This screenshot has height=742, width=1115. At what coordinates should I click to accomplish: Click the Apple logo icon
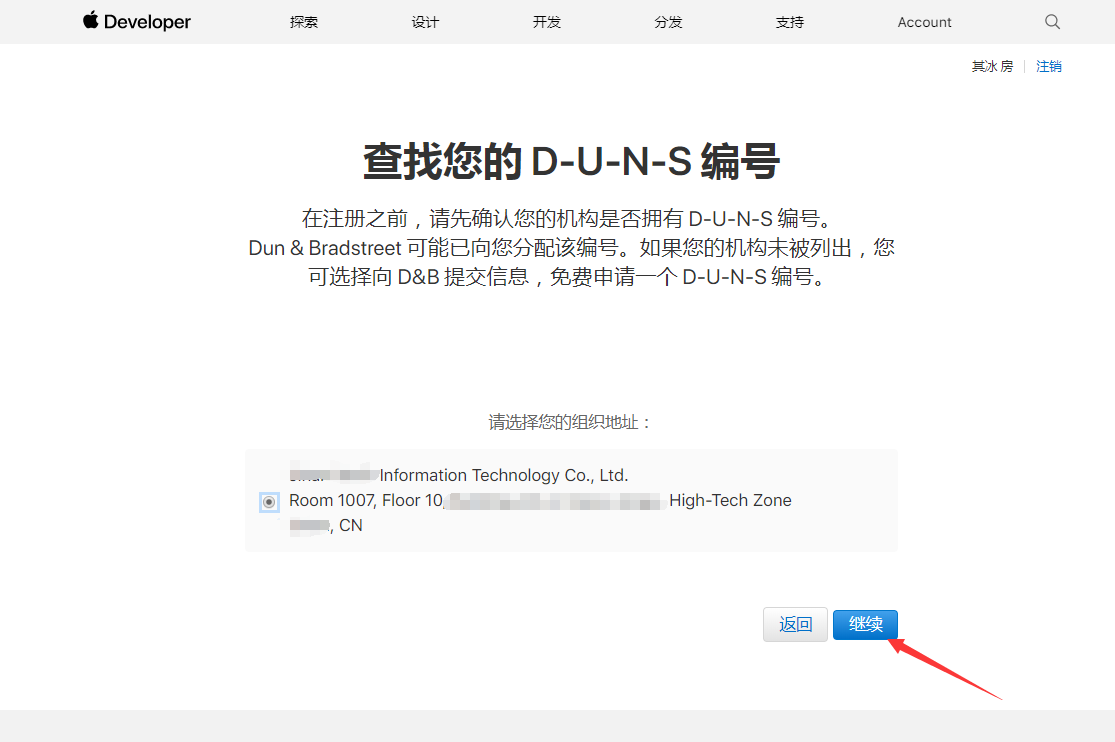click(x=91, y=21)
